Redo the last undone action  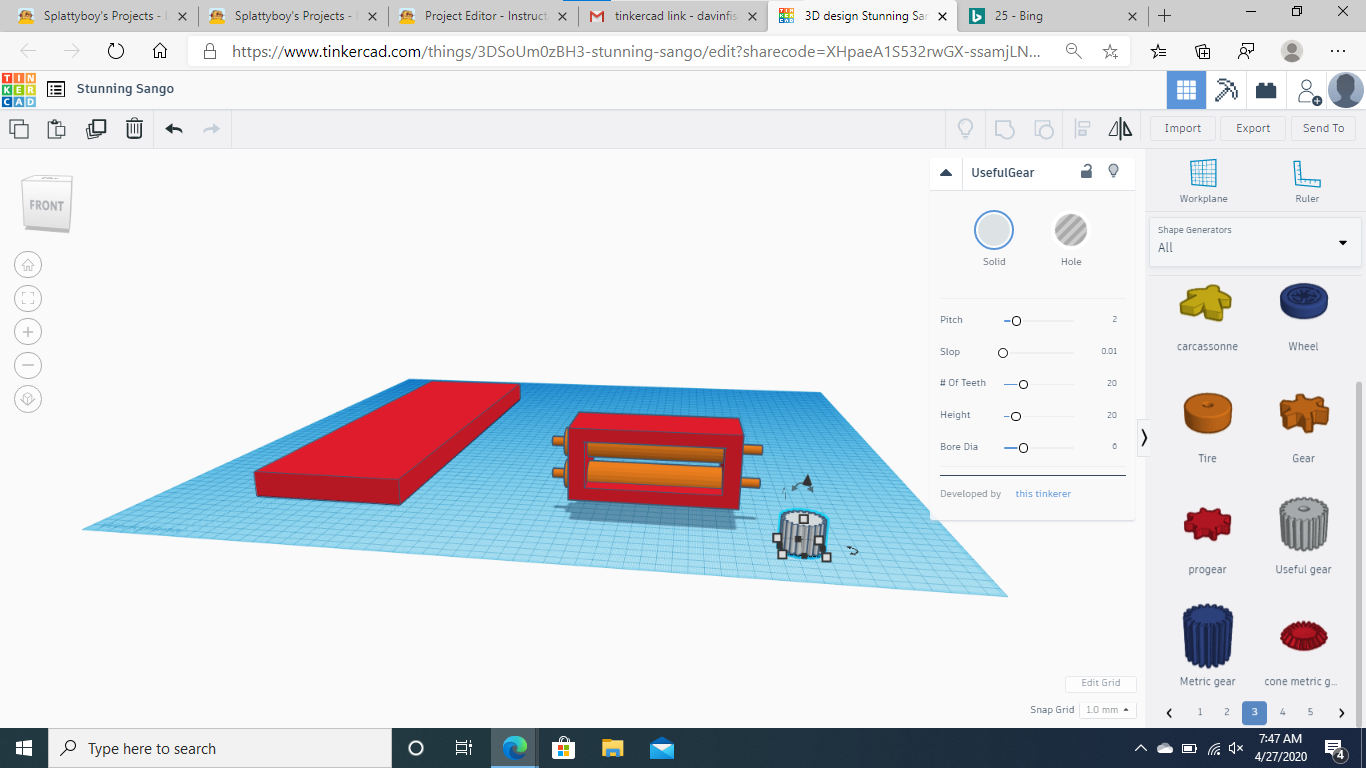(211, 128)
